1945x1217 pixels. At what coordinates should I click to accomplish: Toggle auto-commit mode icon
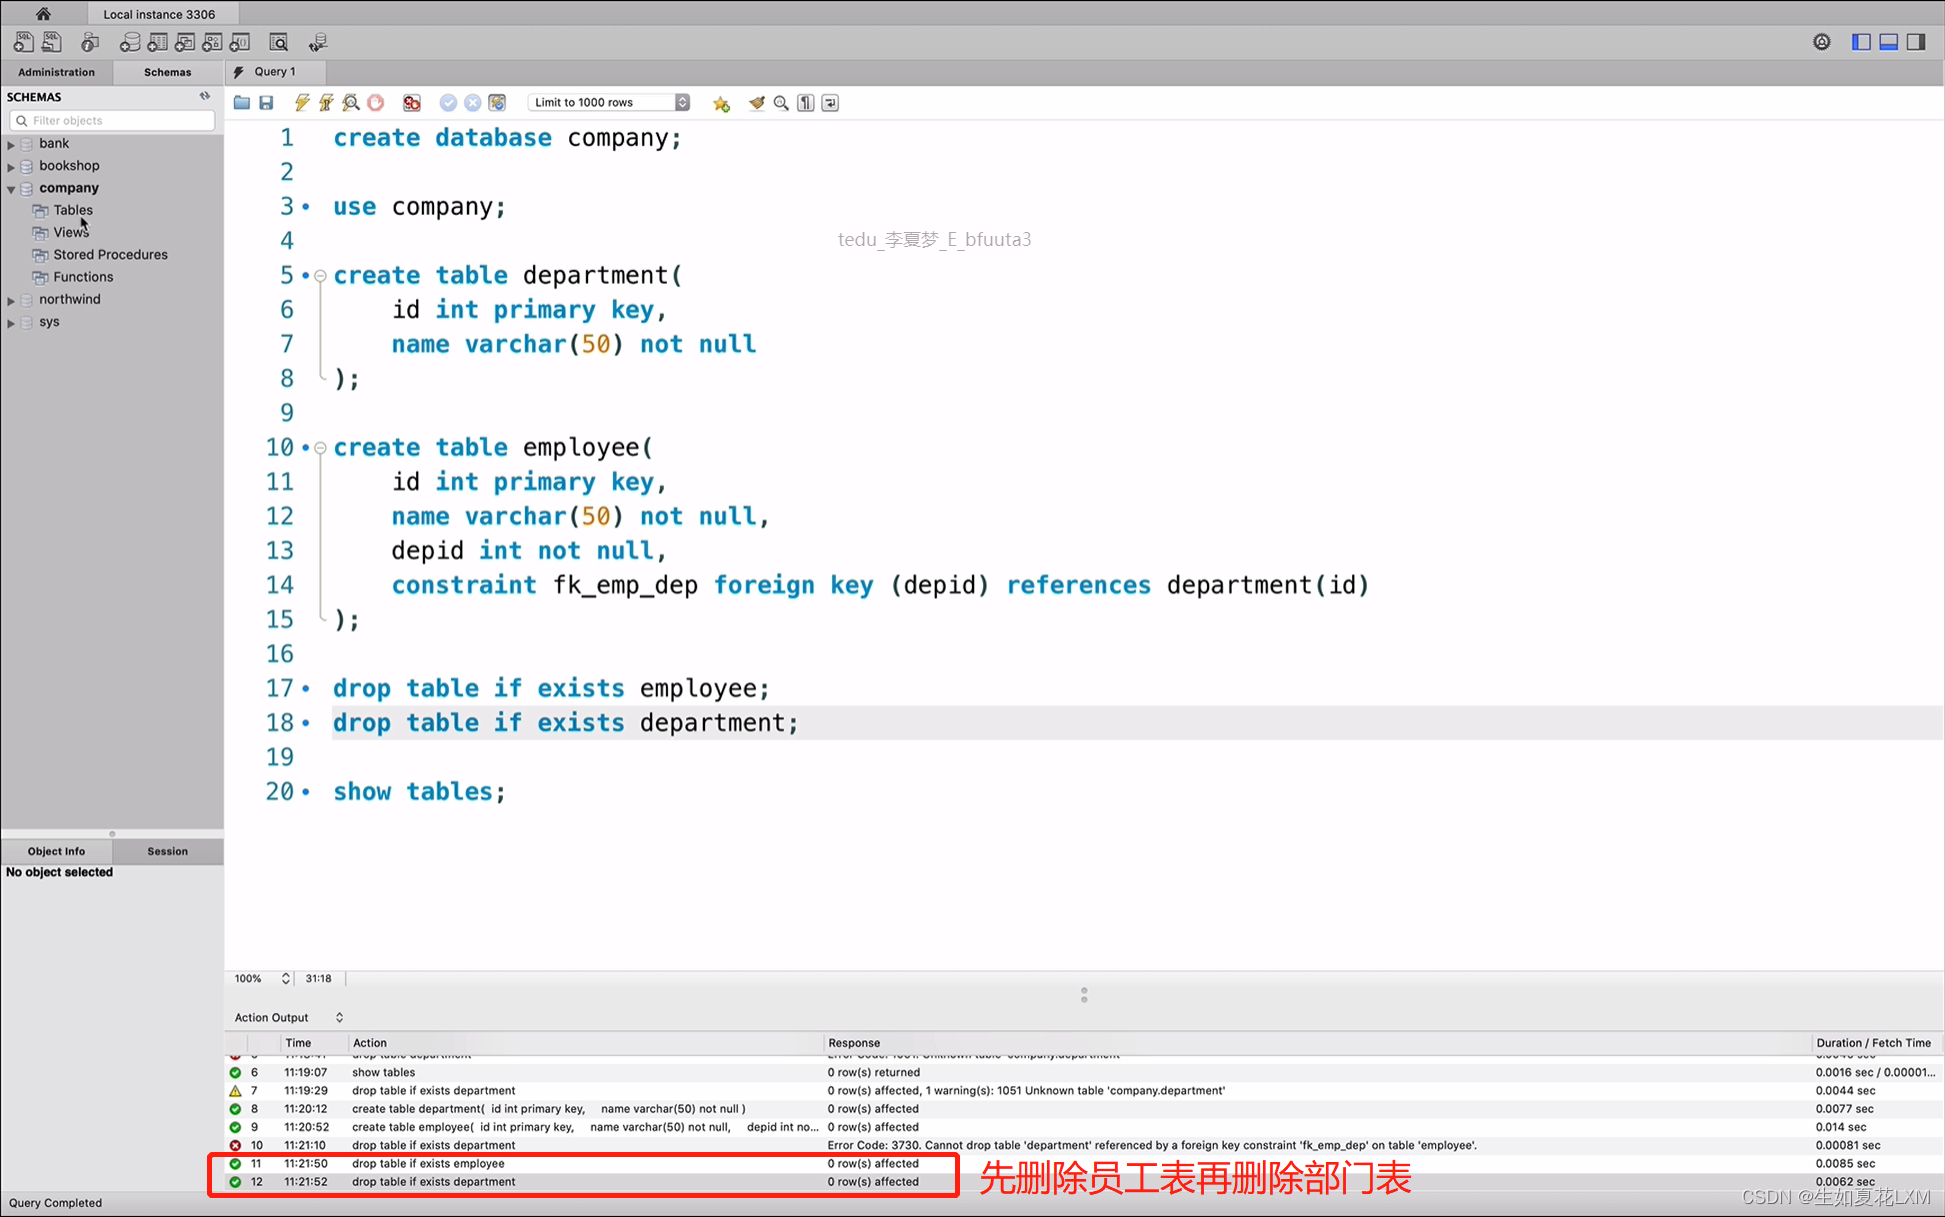[497, 103]
